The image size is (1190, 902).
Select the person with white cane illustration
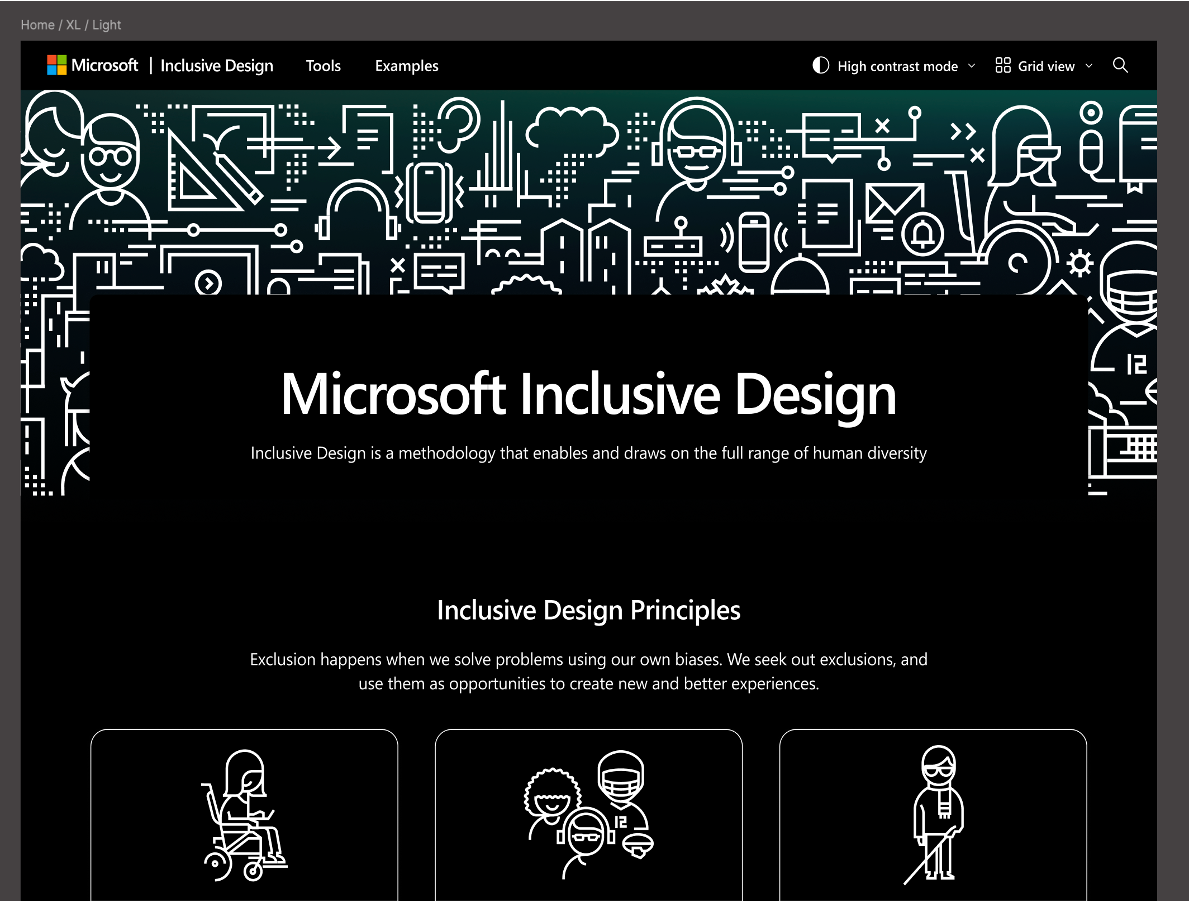click(933, 816)
